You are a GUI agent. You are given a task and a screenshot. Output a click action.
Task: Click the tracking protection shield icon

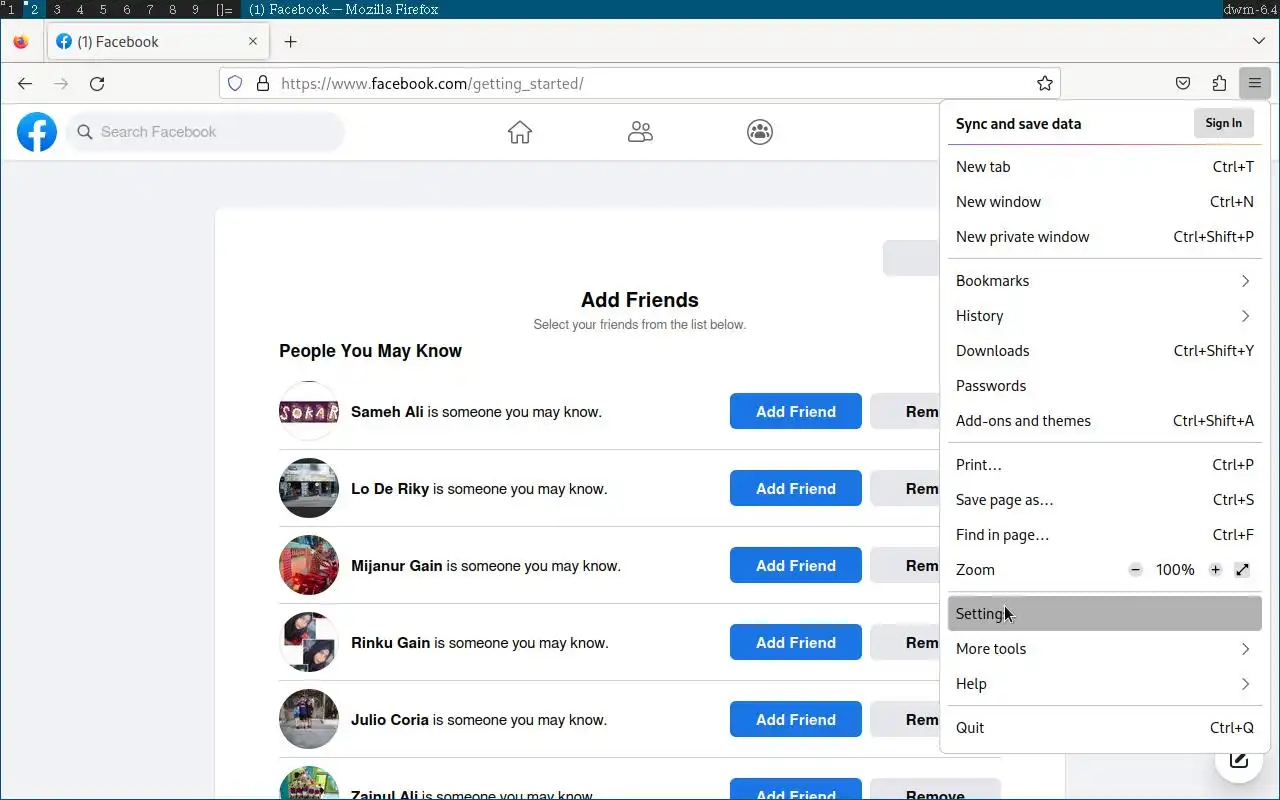235,84
